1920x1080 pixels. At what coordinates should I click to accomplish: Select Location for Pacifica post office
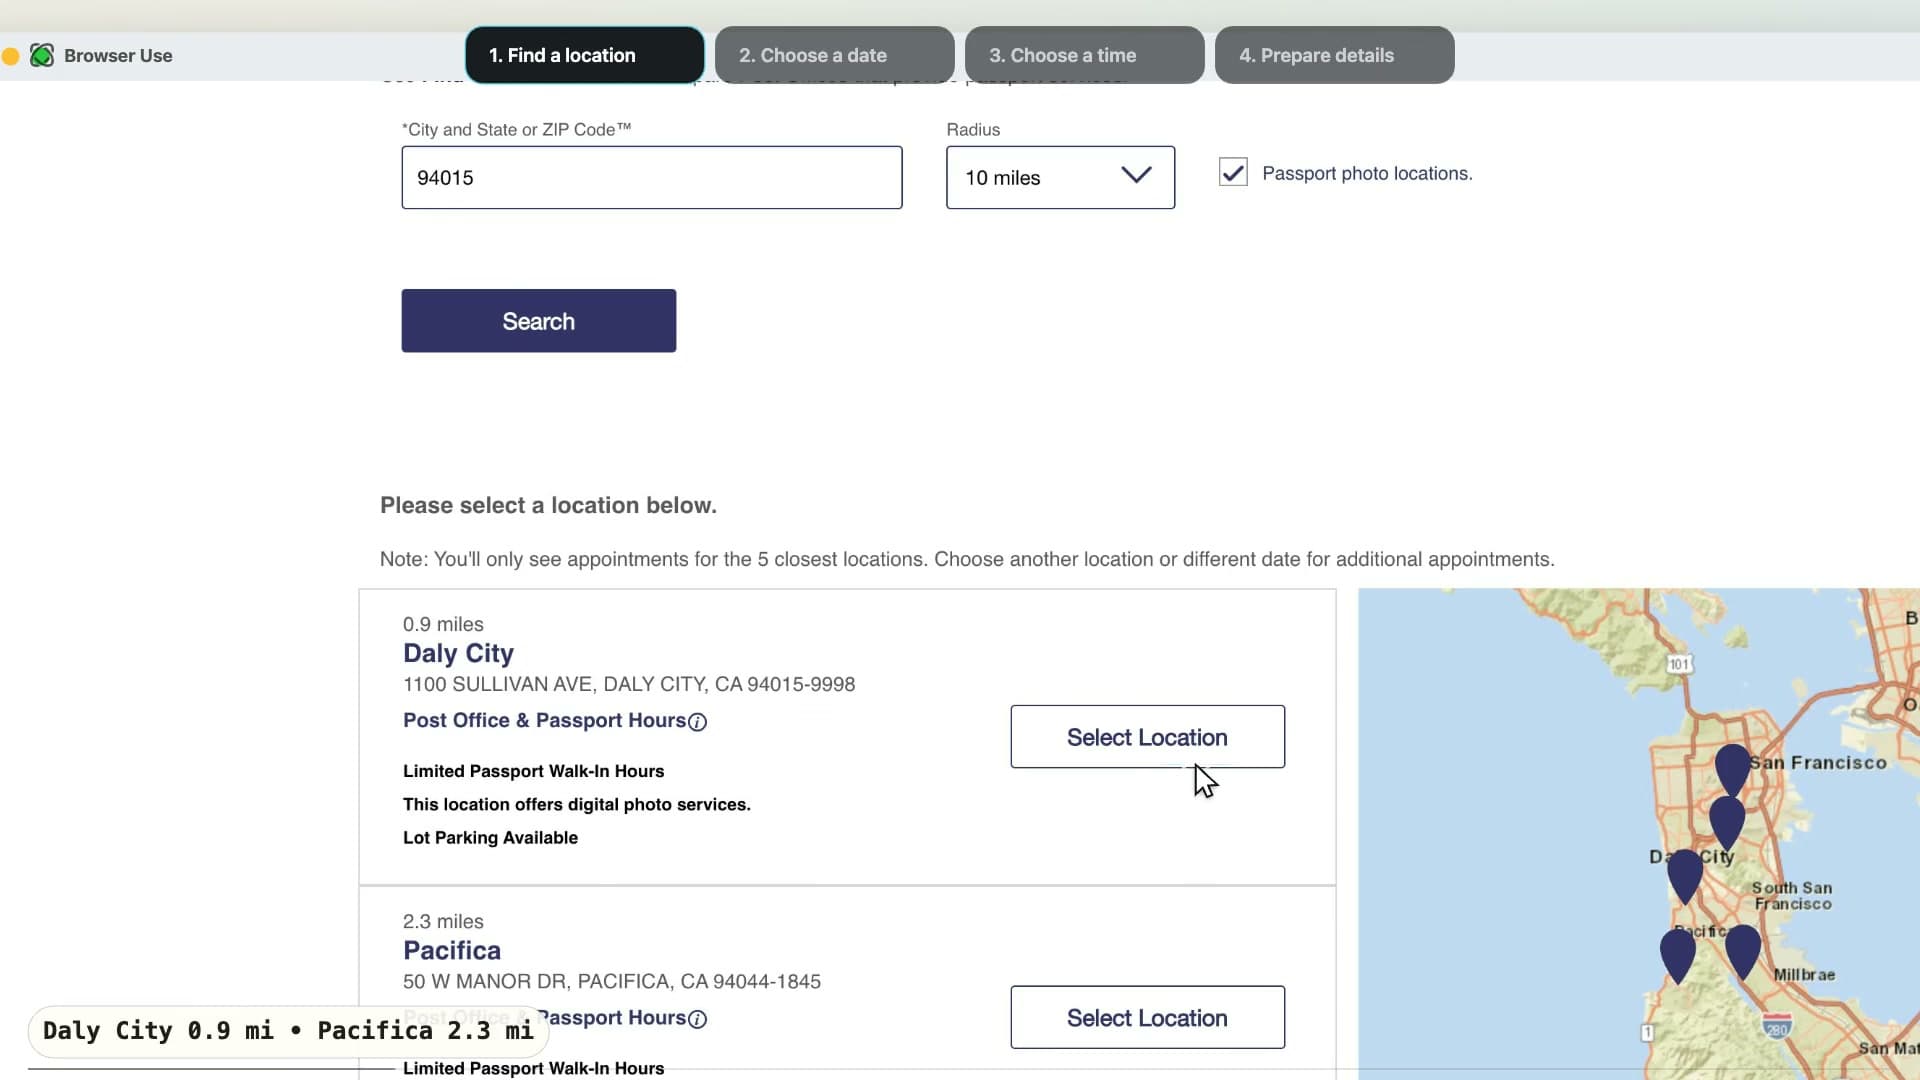1147,1017
